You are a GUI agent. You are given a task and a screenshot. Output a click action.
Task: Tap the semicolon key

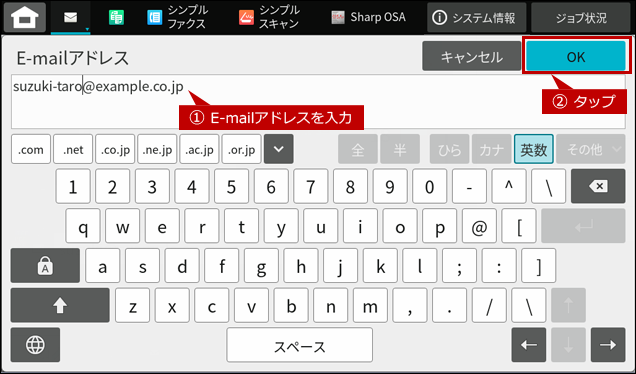pyautogui.click(x=459, y=266)
